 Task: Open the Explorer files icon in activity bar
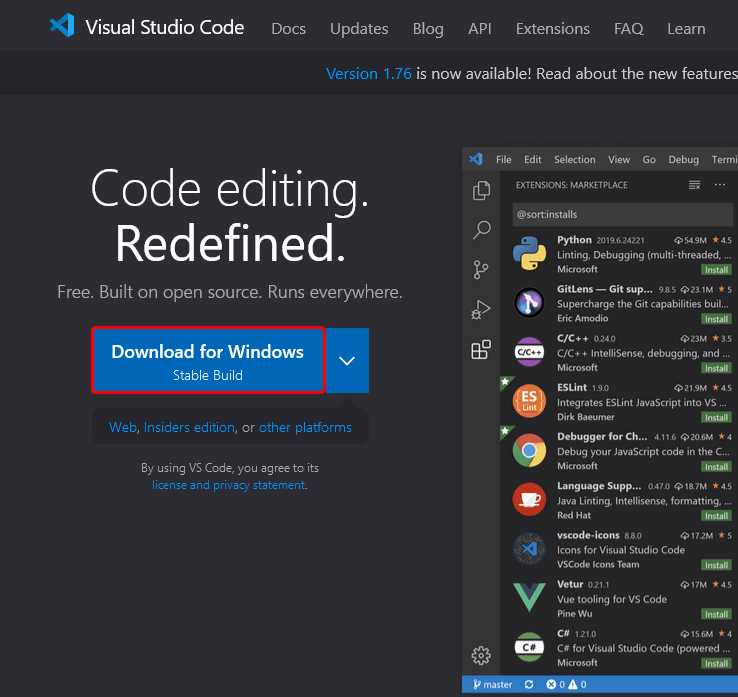tap(481, 190)
